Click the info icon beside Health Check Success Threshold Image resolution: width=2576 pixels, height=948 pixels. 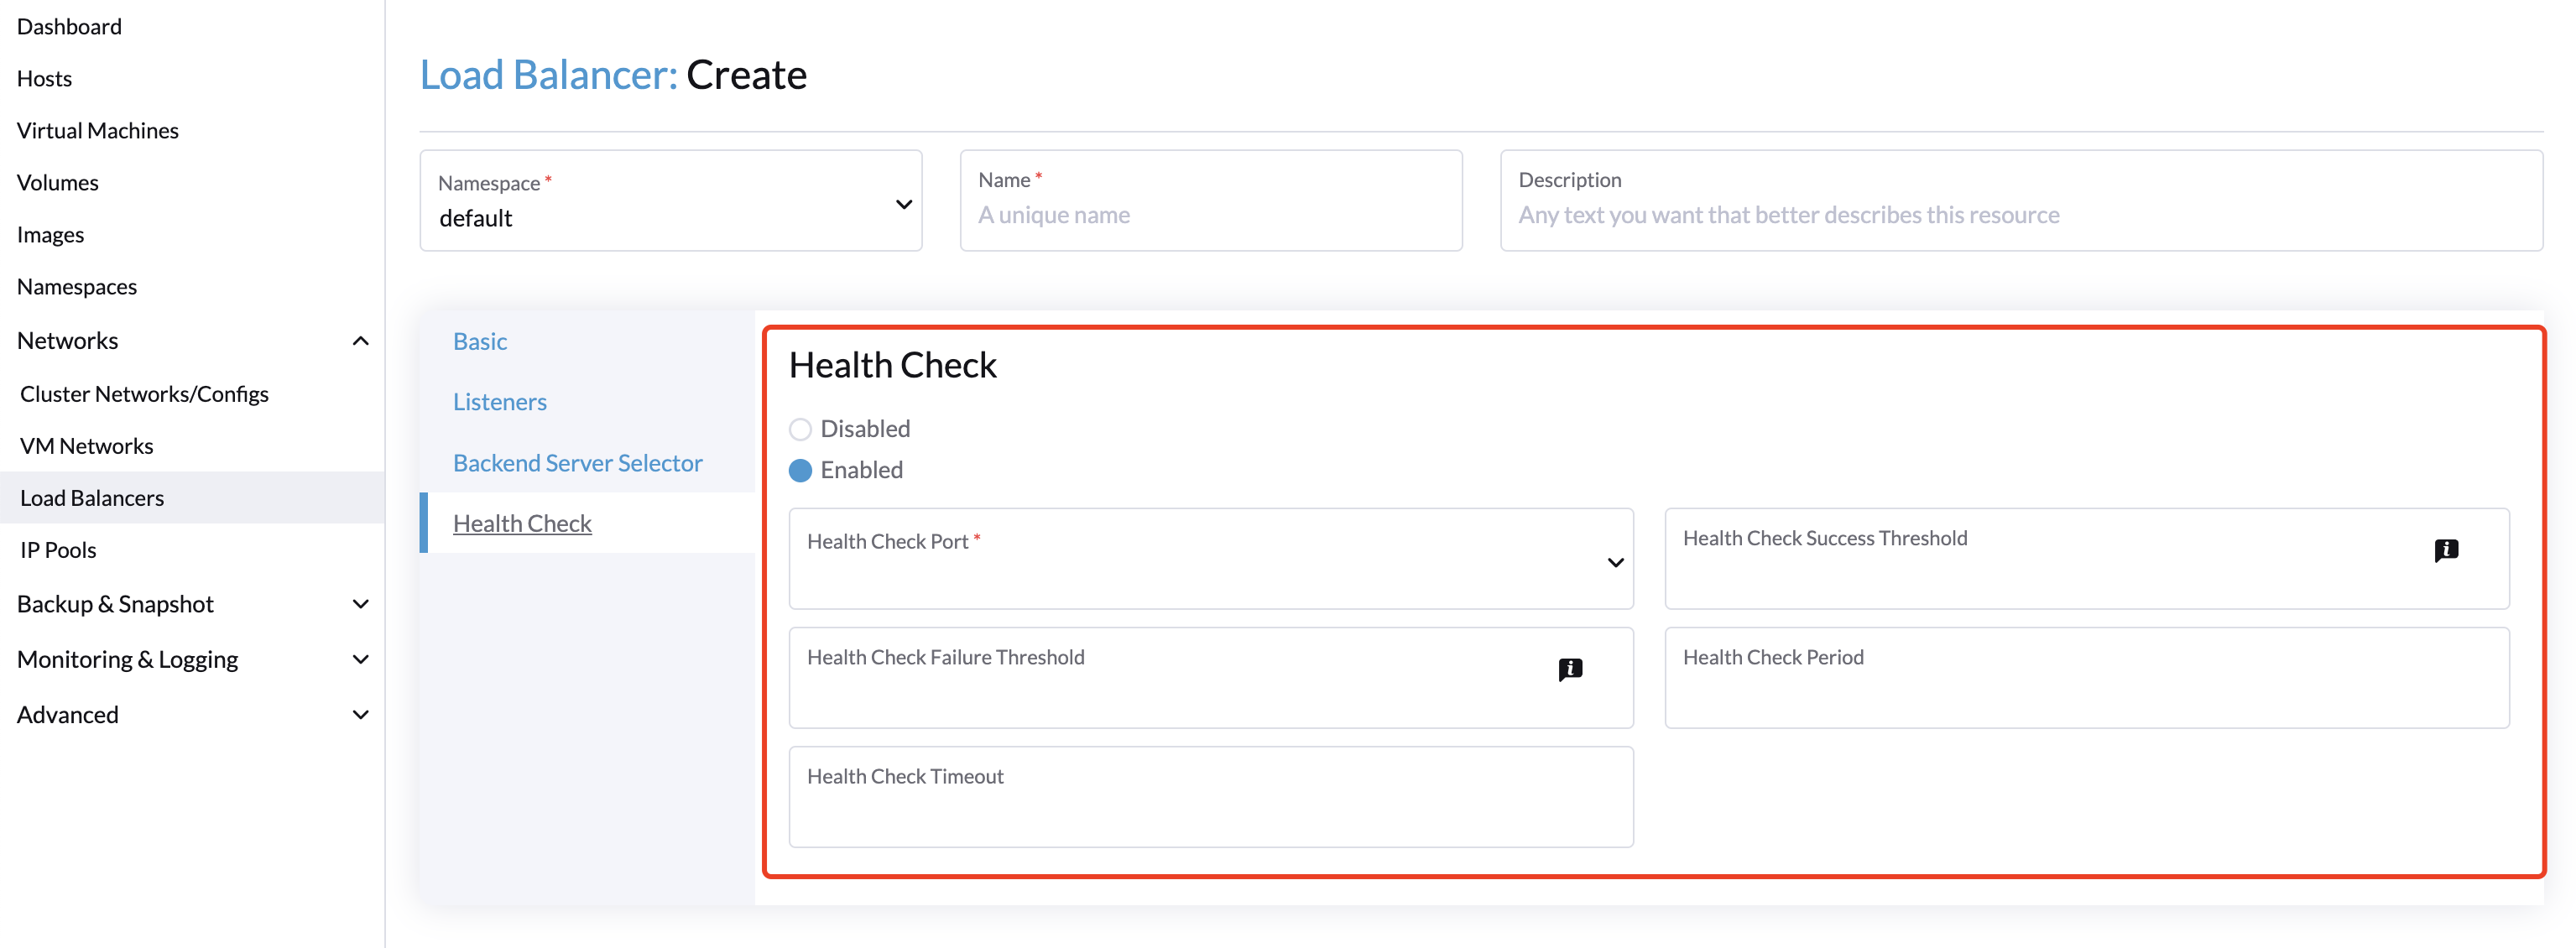(x=2447, y=549)
